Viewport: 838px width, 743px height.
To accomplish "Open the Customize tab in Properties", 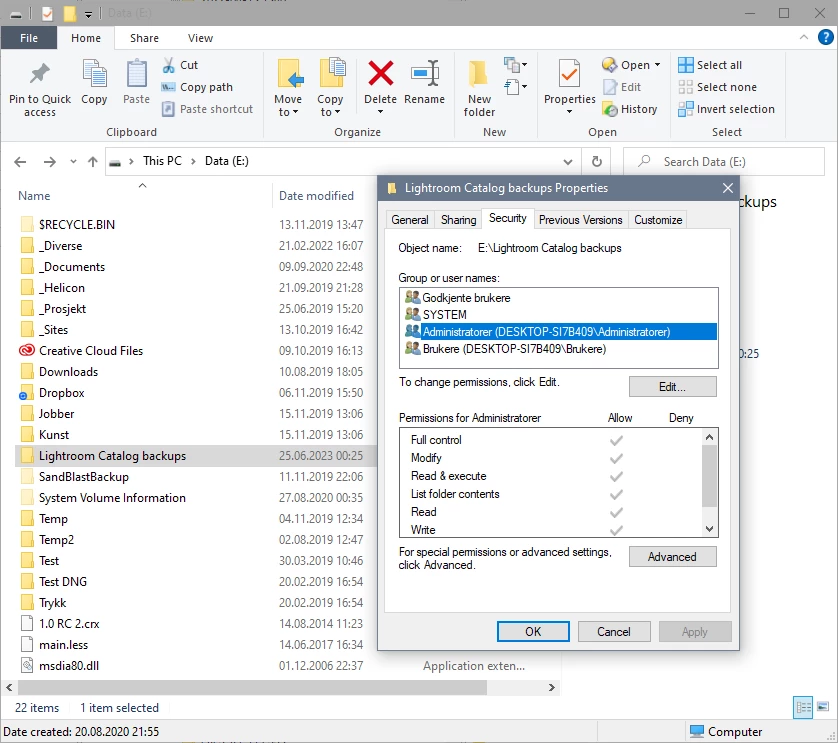I will (x=658, y=220).
